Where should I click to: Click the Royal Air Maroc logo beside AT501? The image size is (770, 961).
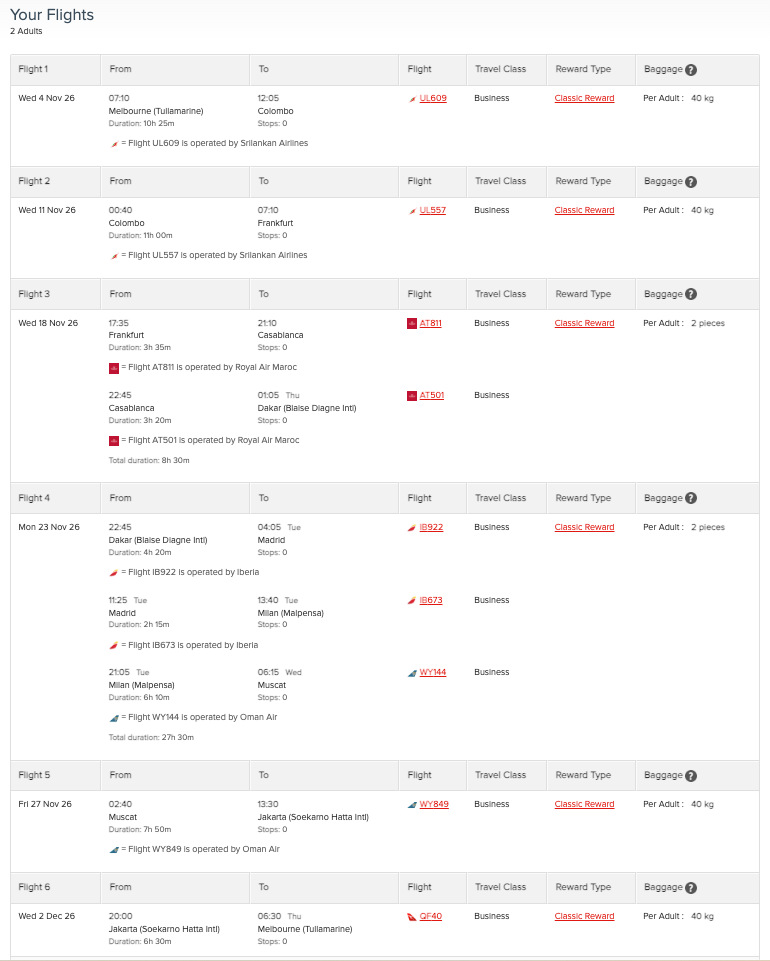tap(412, 395)
